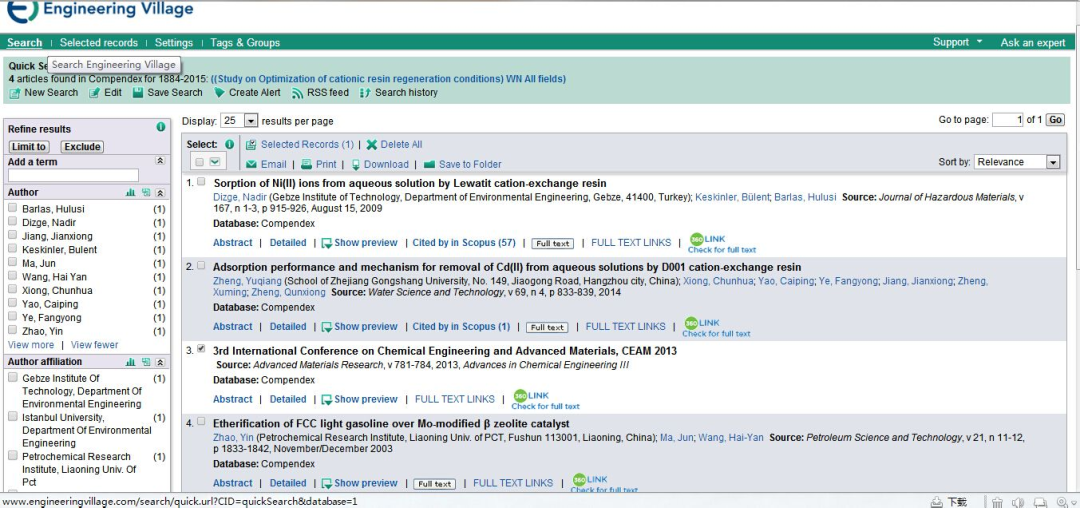Click the Save Search disk icon
Image resolution: width=1080 pixels, height=508 pixels.
[138, 92]
